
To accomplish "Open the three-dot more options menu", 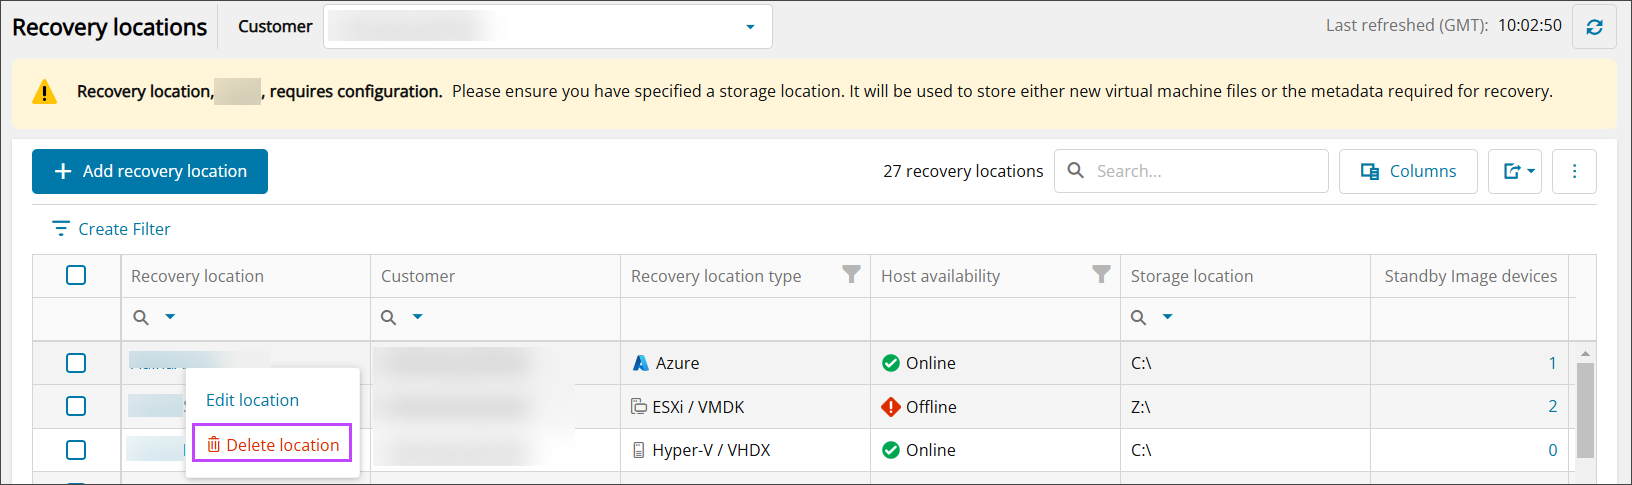I will click(1574, 171).
